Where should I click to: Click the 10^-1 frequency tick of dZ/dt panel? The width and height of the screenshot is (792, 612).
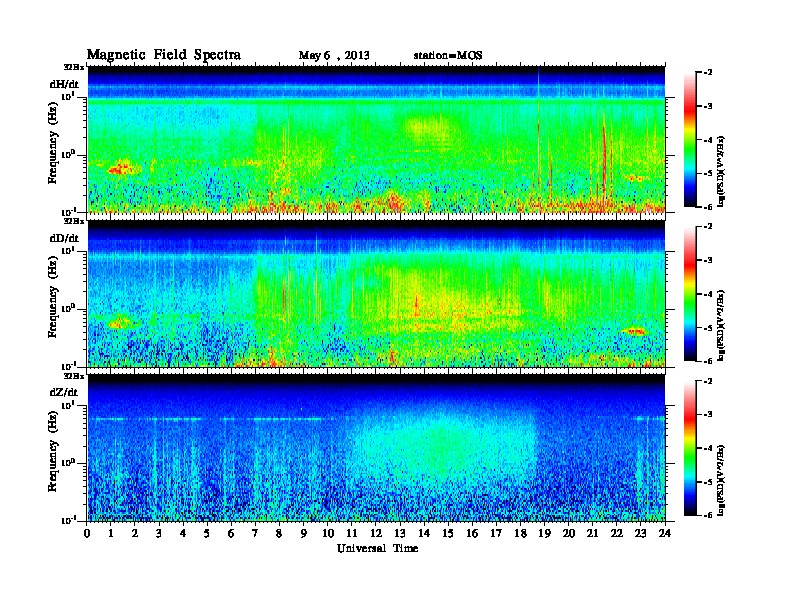pyautogui.click(x=67, y=520)
